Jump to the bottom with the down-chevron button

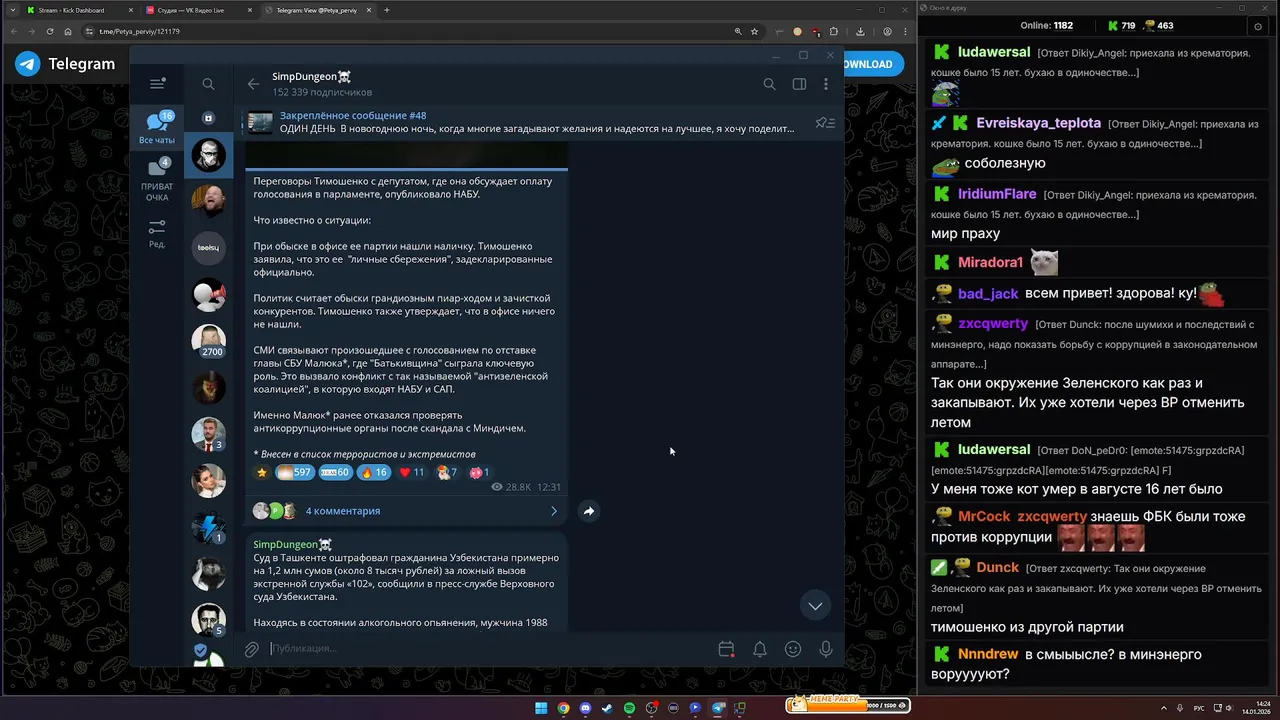click(x=815, y=605)
